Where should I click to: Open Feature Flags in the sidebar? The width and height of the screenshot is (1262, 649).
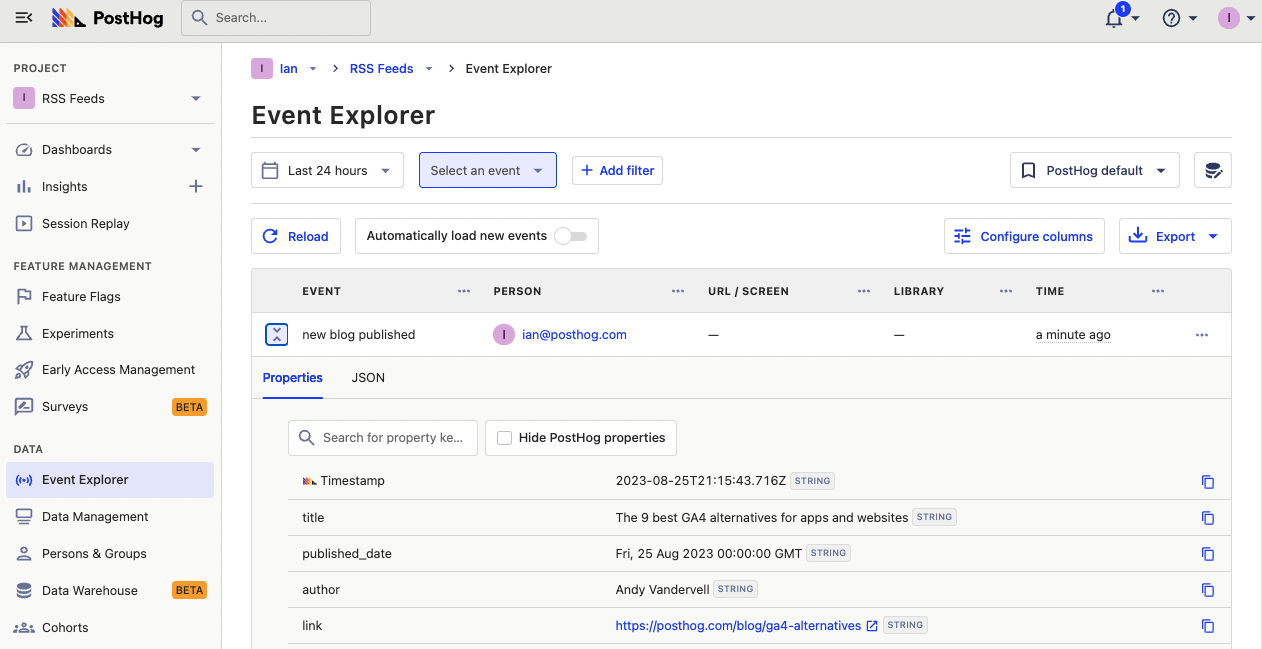pos(81,297)
